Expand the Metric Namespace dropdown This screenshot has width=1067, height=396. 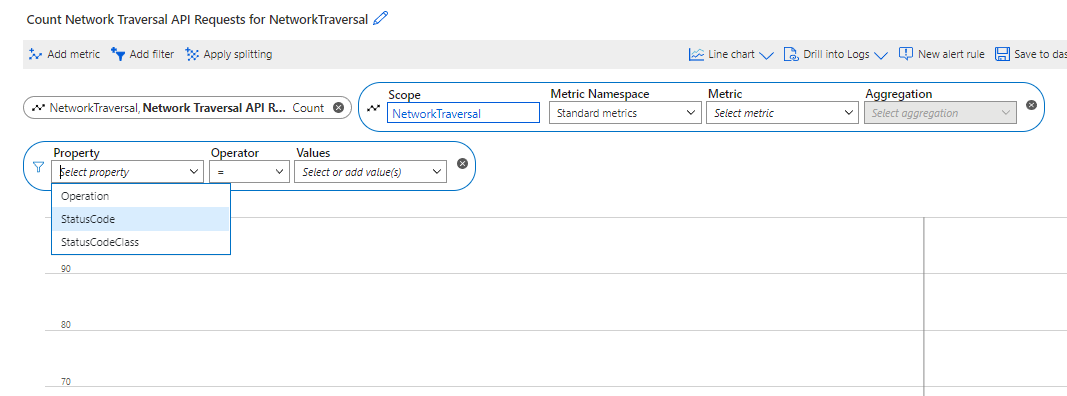625,113
